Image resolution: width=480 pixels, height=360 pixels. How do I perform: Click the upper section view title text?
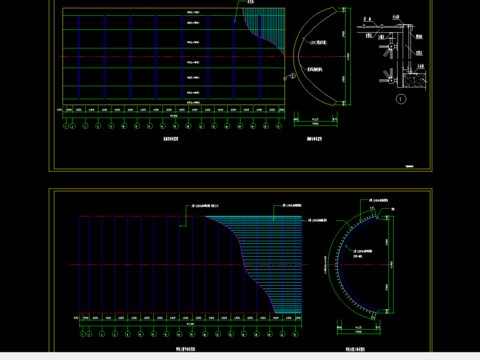(314, 139)
